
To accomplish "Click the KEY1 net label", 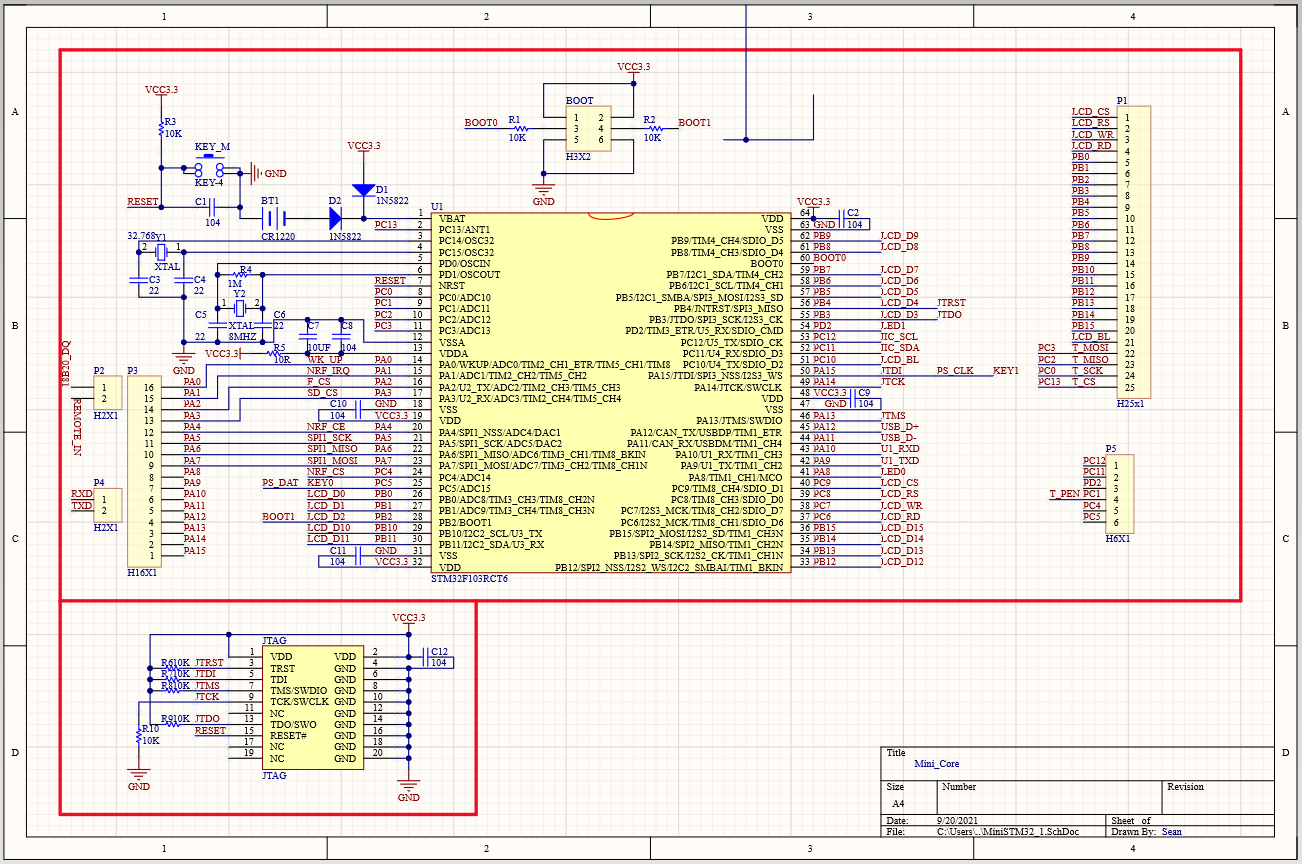I will click(1005, 371).
